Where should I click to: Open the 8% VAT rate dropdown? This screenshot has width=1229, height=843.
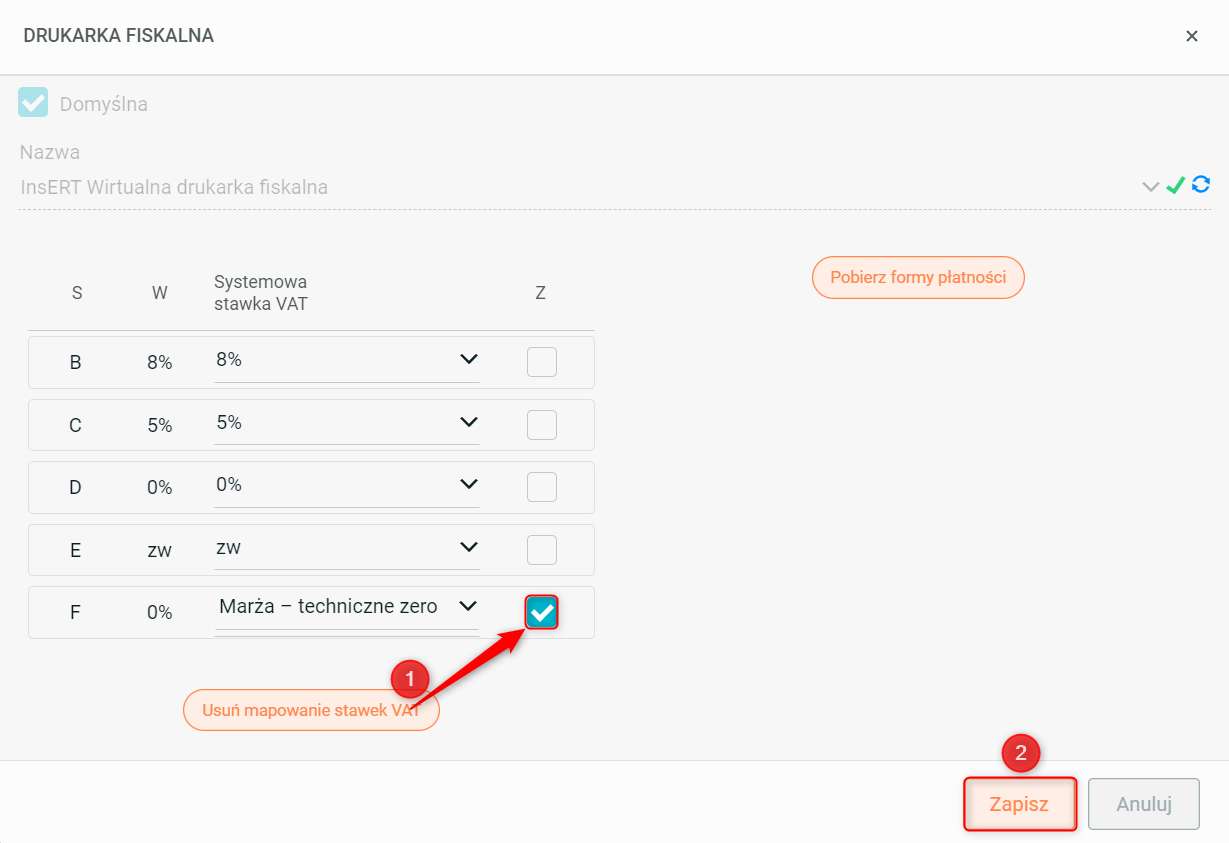pyautogui.click(x=468, y=359)
